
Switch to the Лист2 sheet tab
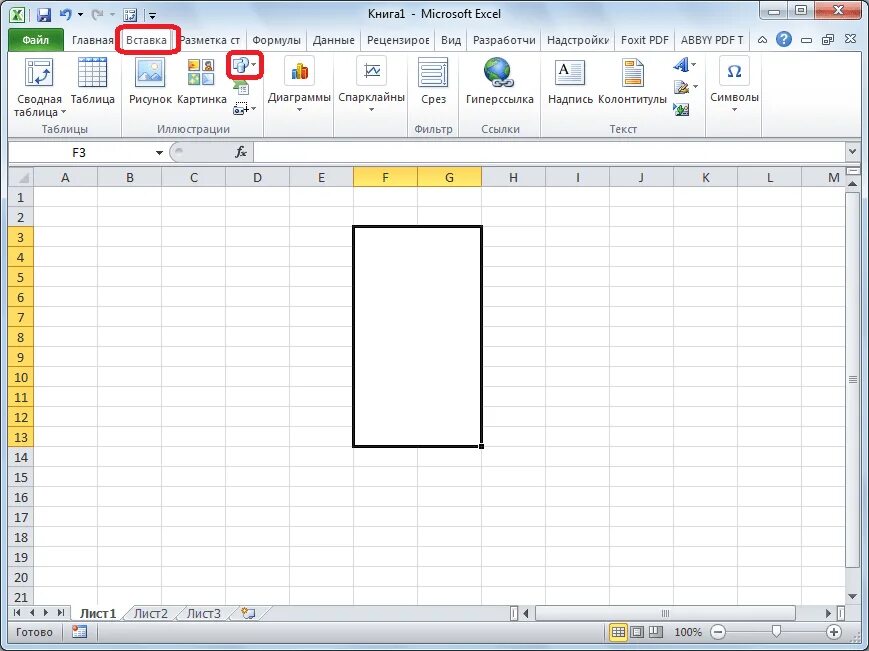point(151,613)
